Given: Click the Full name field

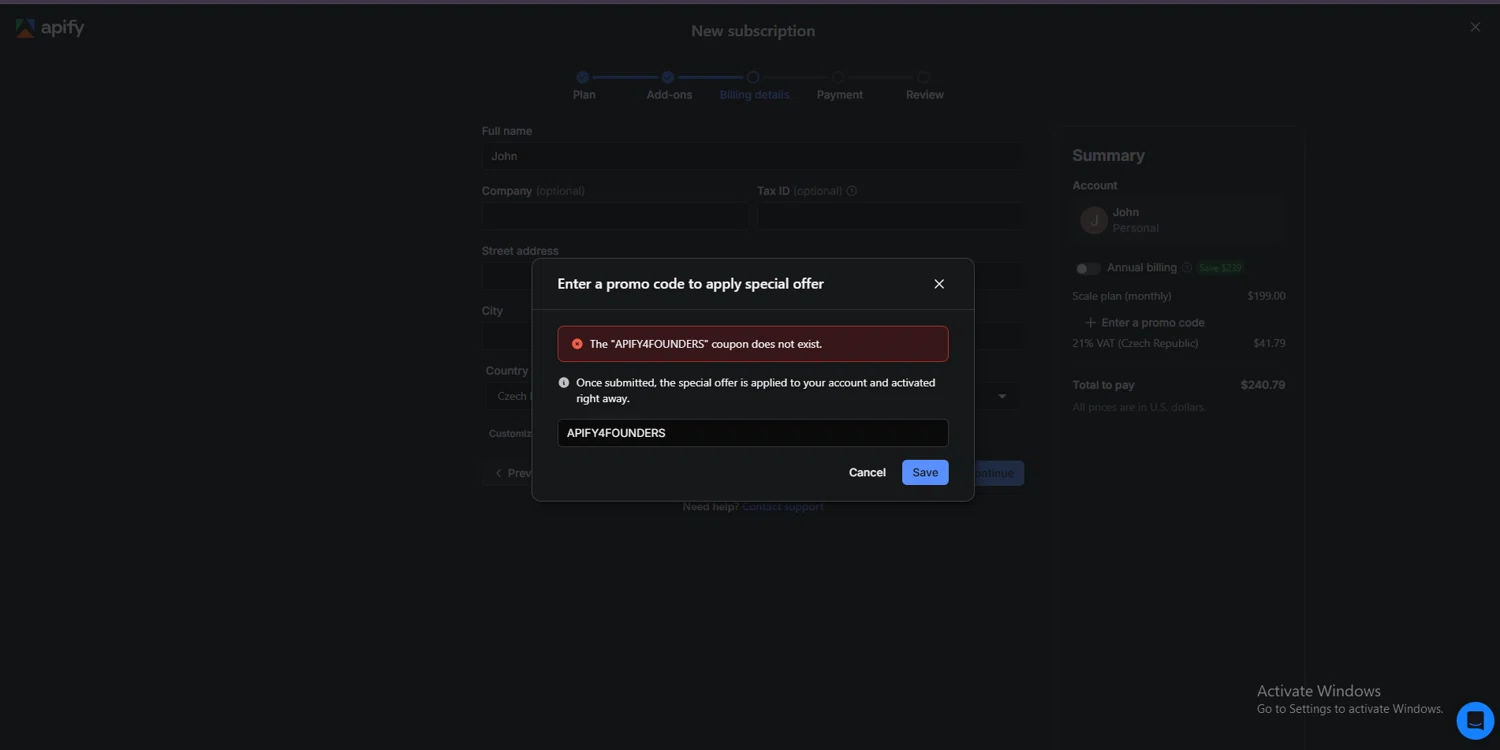Looking at the screenshot, I should (752, 156).
